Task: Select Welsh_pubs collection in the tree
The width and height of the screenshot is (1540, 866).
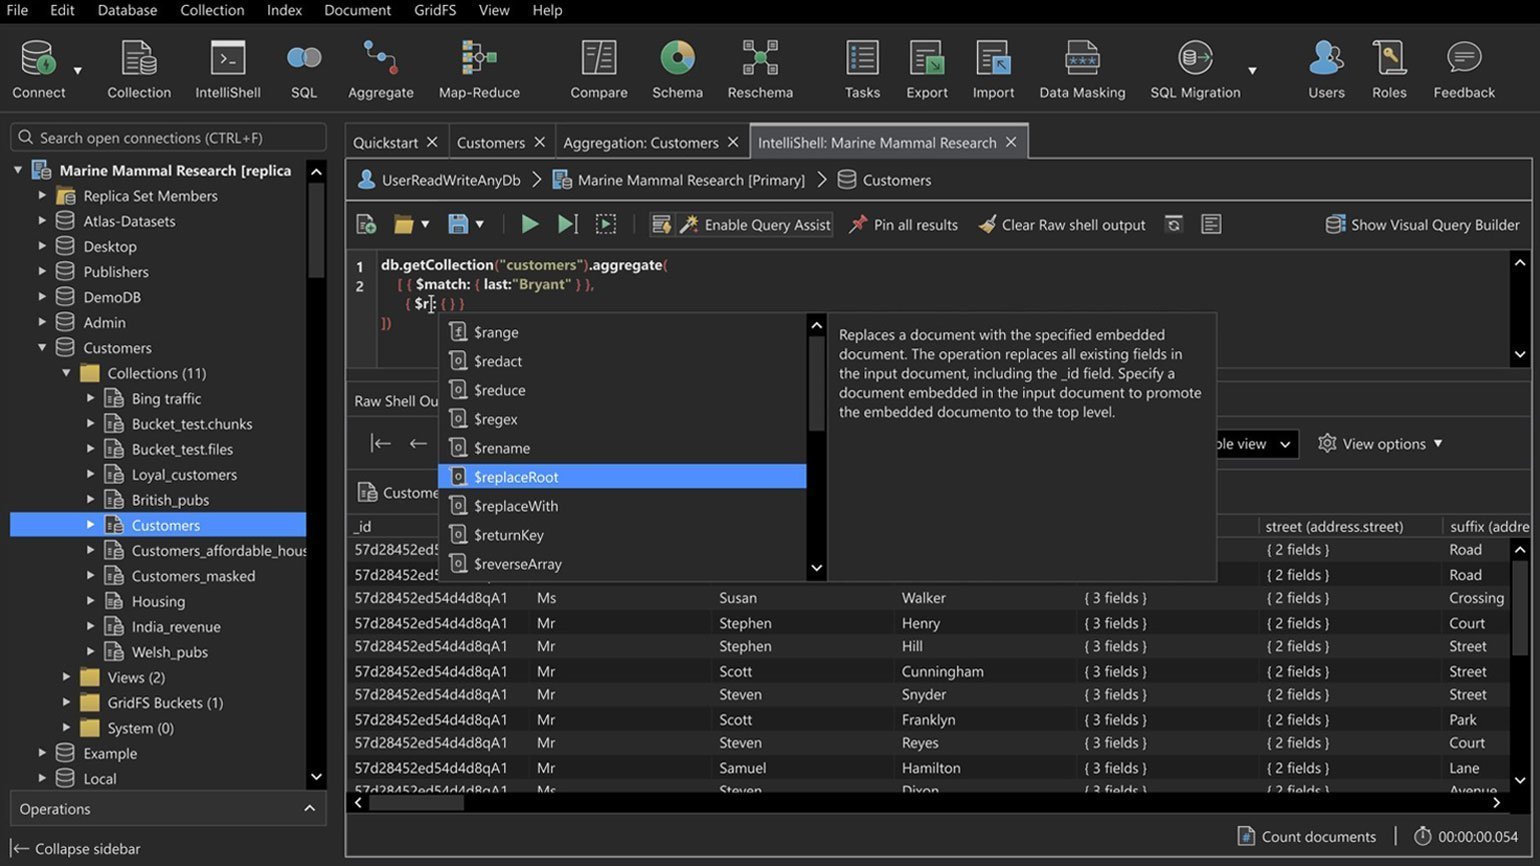Action: point(170,652)
